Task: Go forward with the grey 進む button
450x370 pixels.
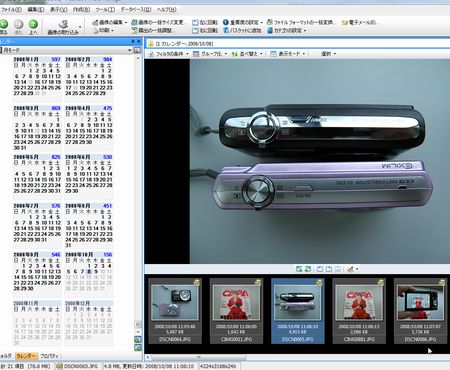Action: point(18,27)
